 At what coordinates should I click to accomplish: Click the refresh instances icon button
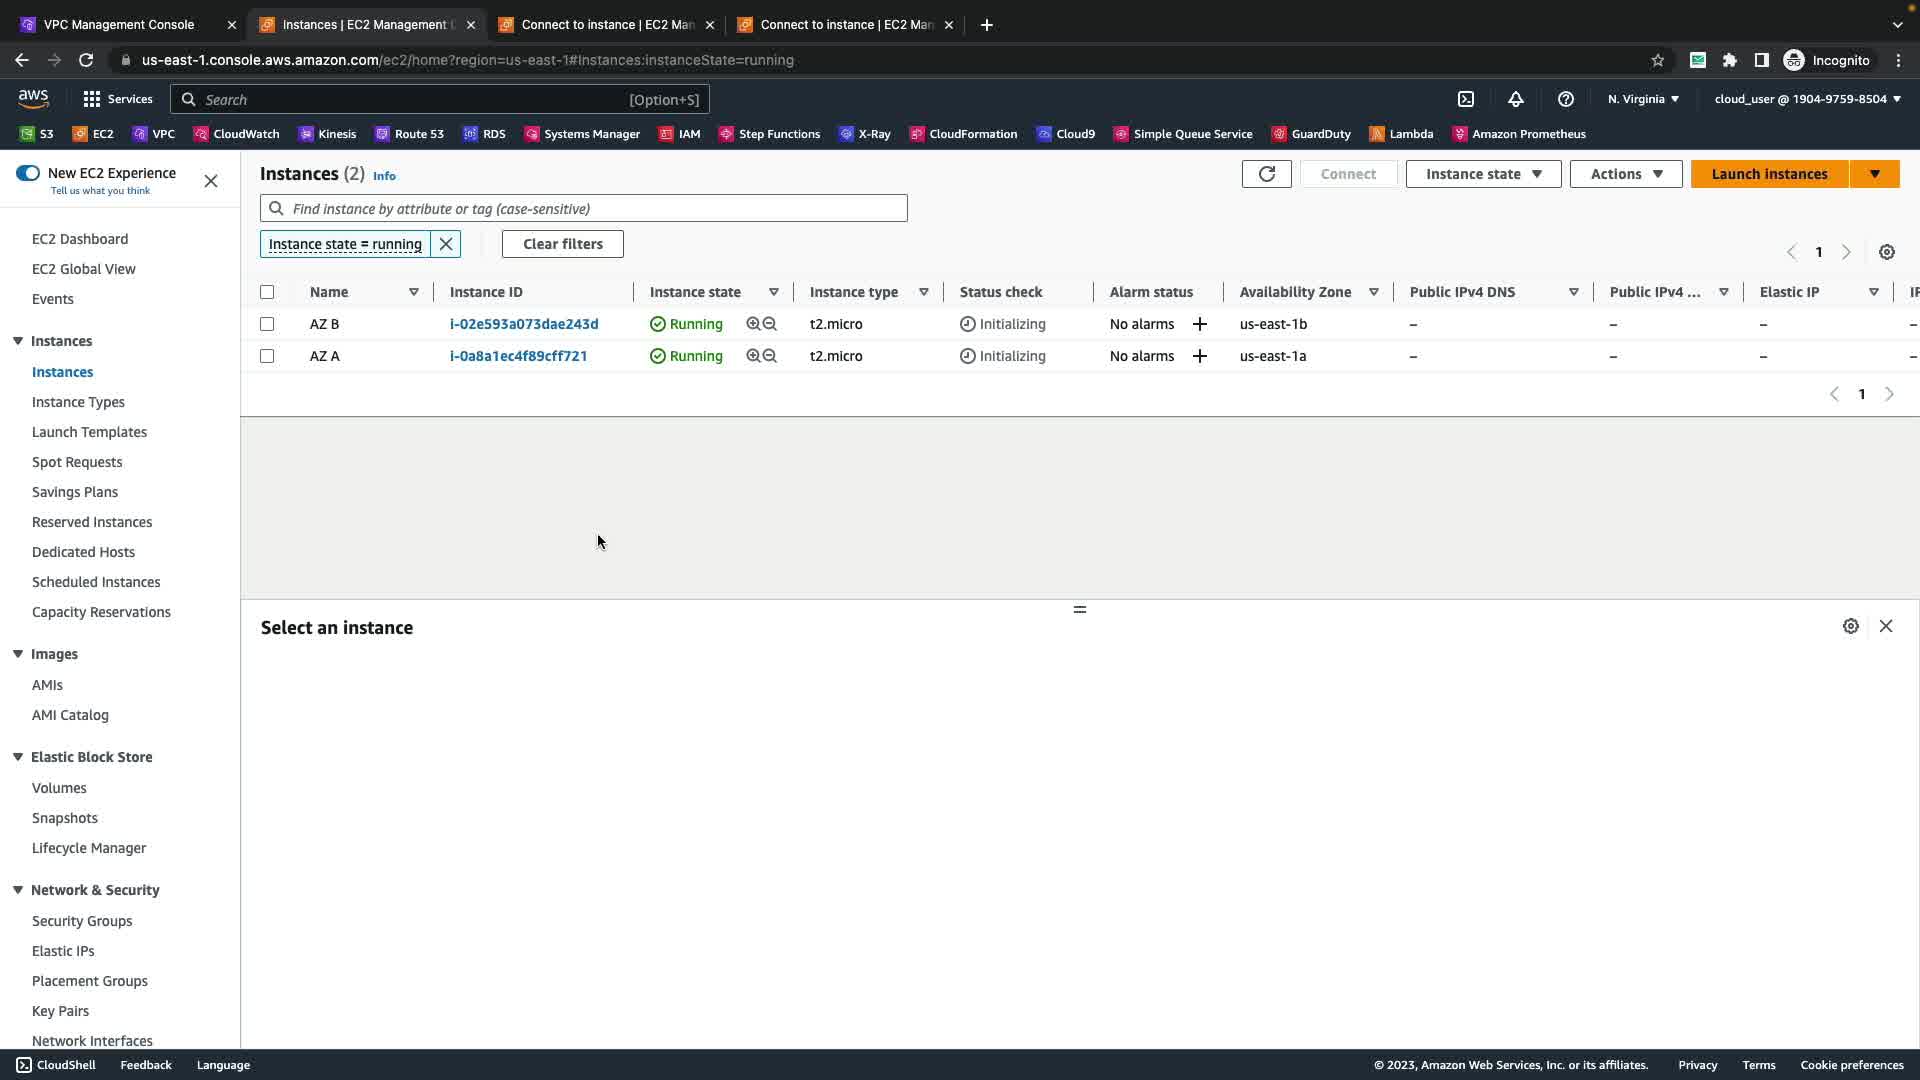pyautogui.click(x=1266, y=174)
